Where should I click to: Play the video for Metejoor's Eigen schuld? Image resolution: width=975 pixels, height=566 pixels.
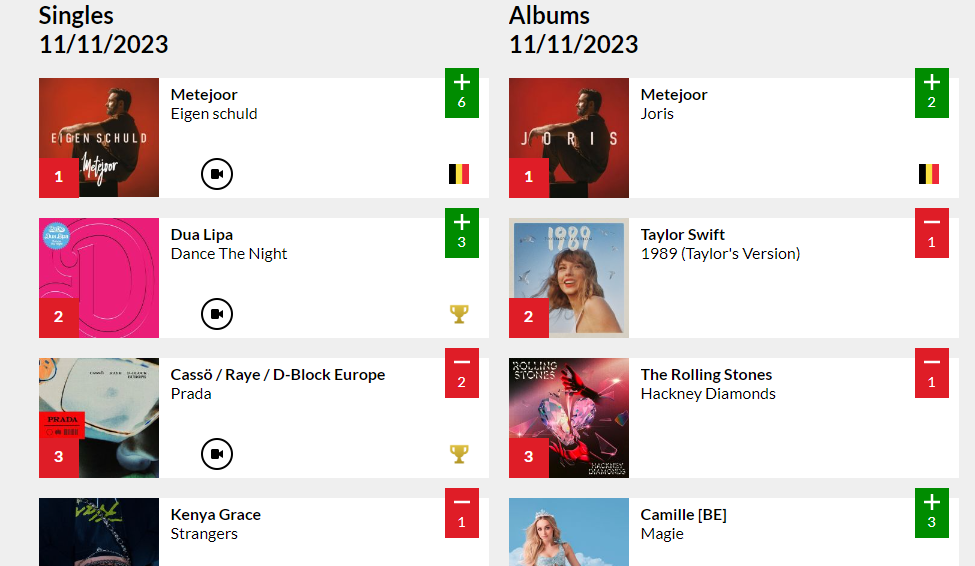[x=216, y=174]
